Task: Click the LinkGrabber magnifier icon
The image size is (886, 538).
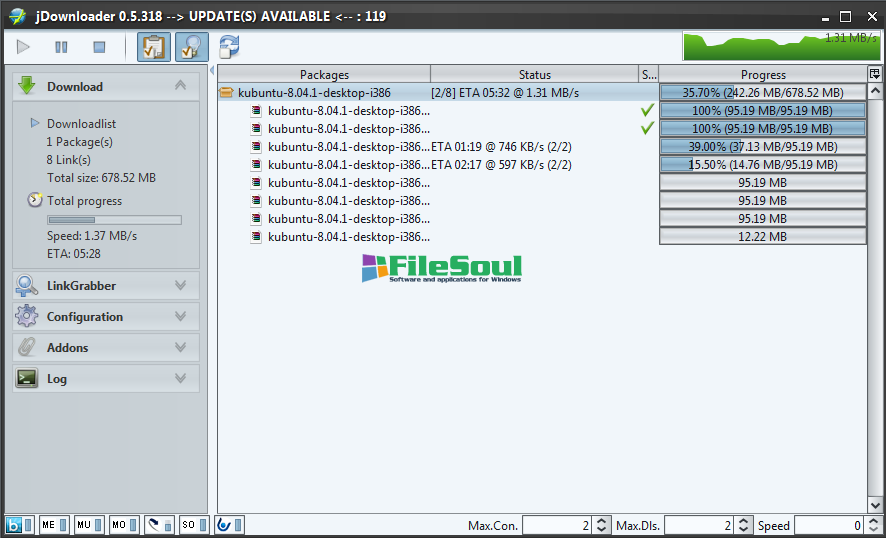Action: [x=27, y=285]
